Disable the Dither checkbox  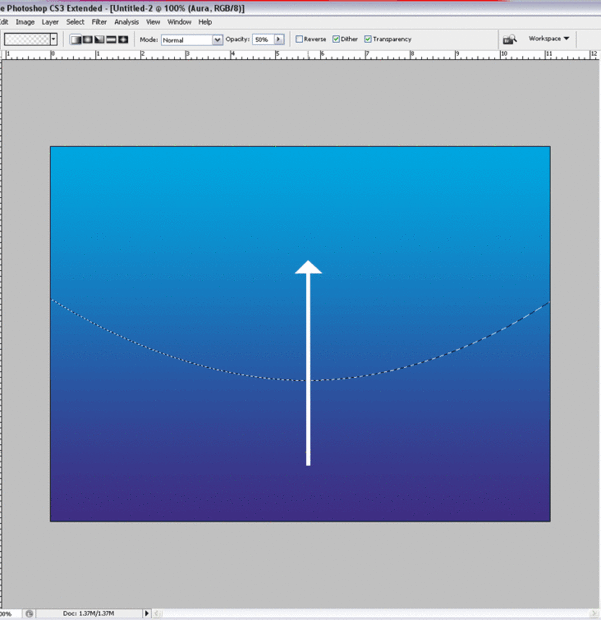coord(336,39)
